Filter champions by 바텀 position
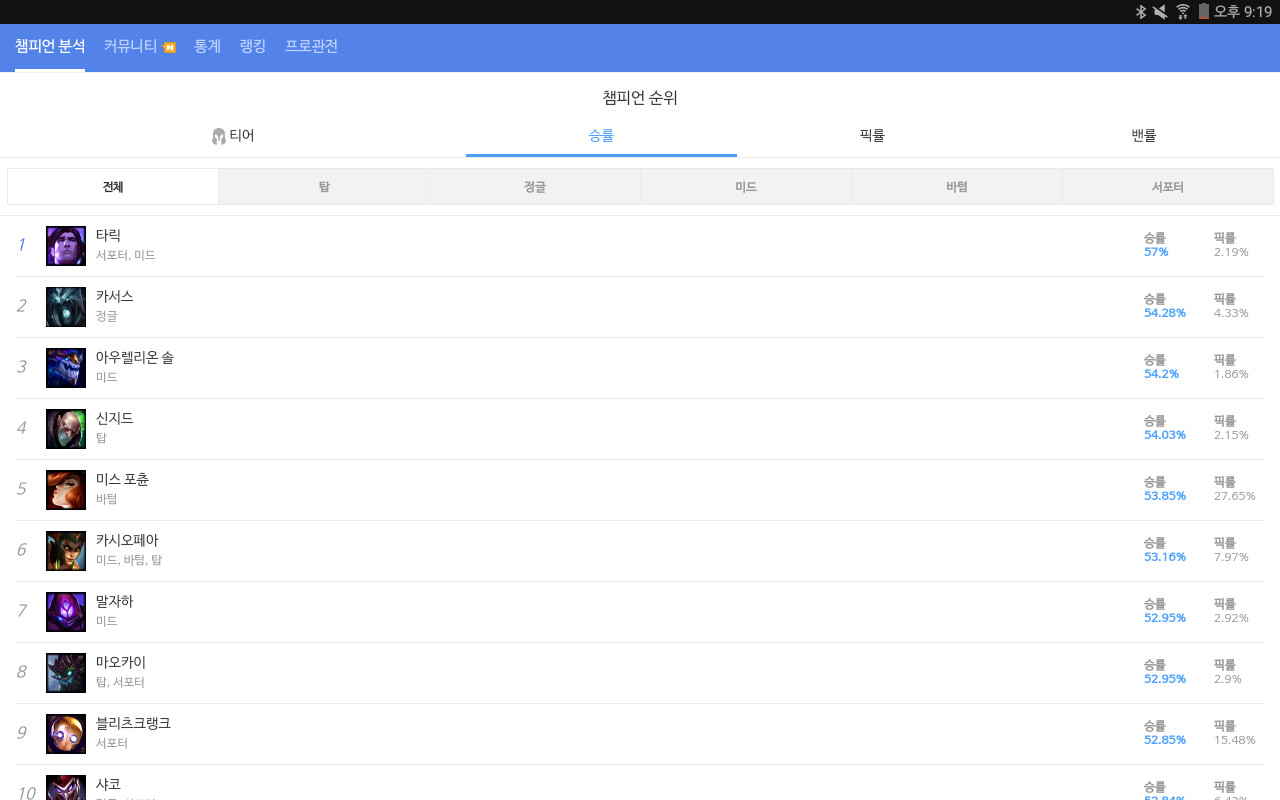Image resolution: width=1280 pixels, height=800 pixels. click(957, 187)
